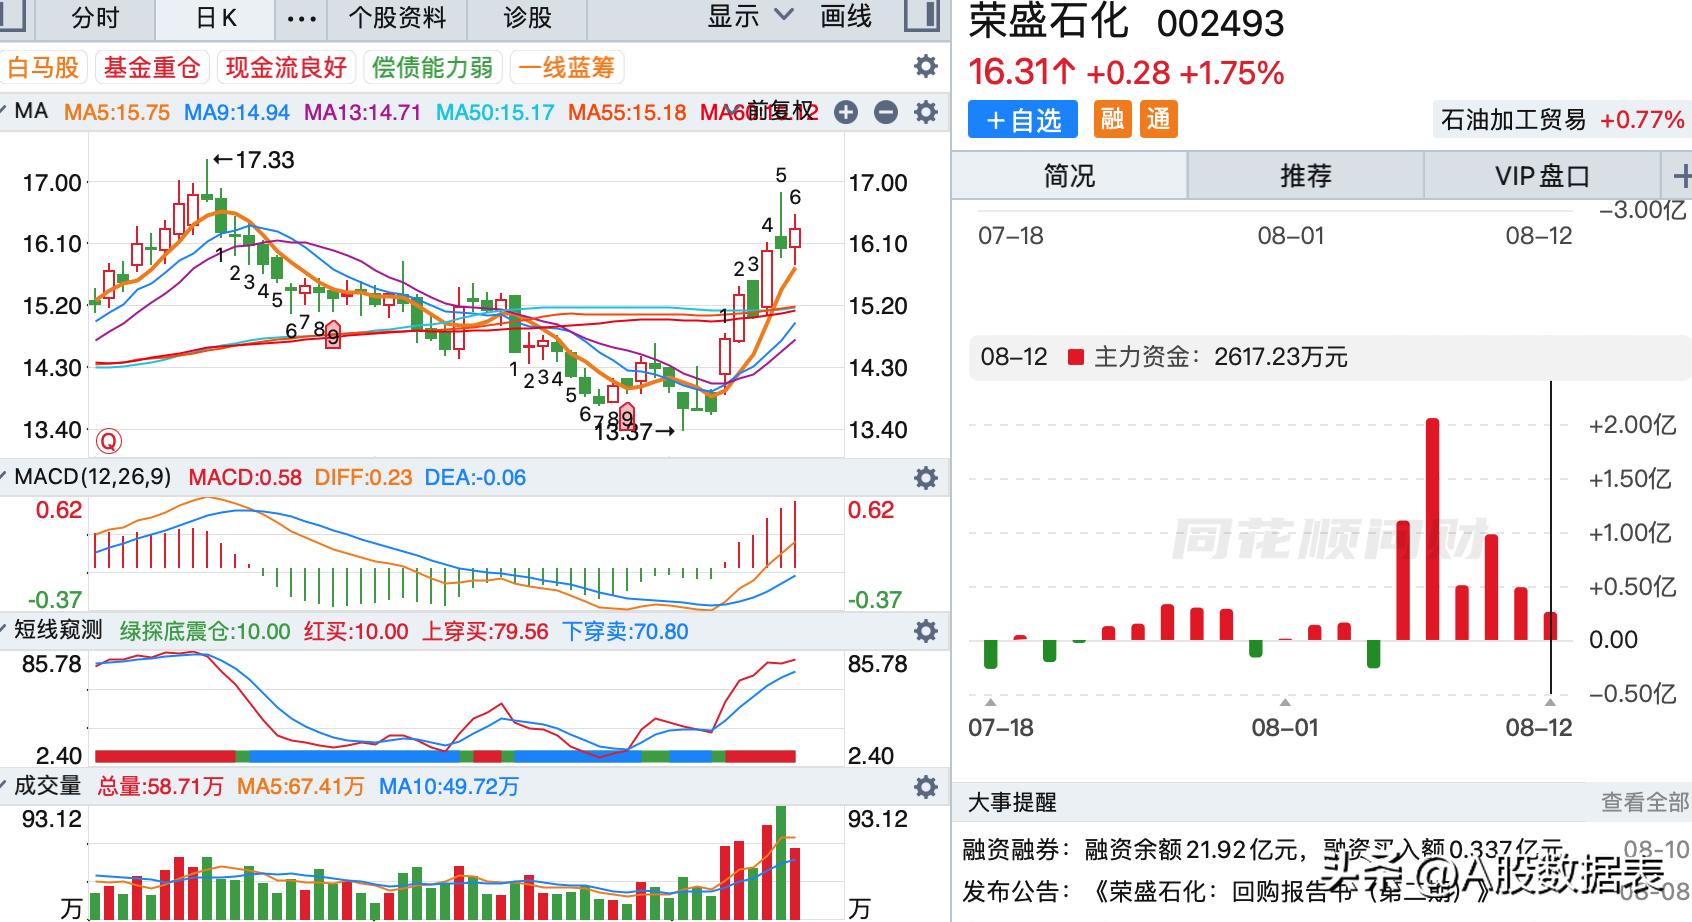Click the 一线蓝筹 tag
The width and height of the screenshot is (1692, 922).
566,67
